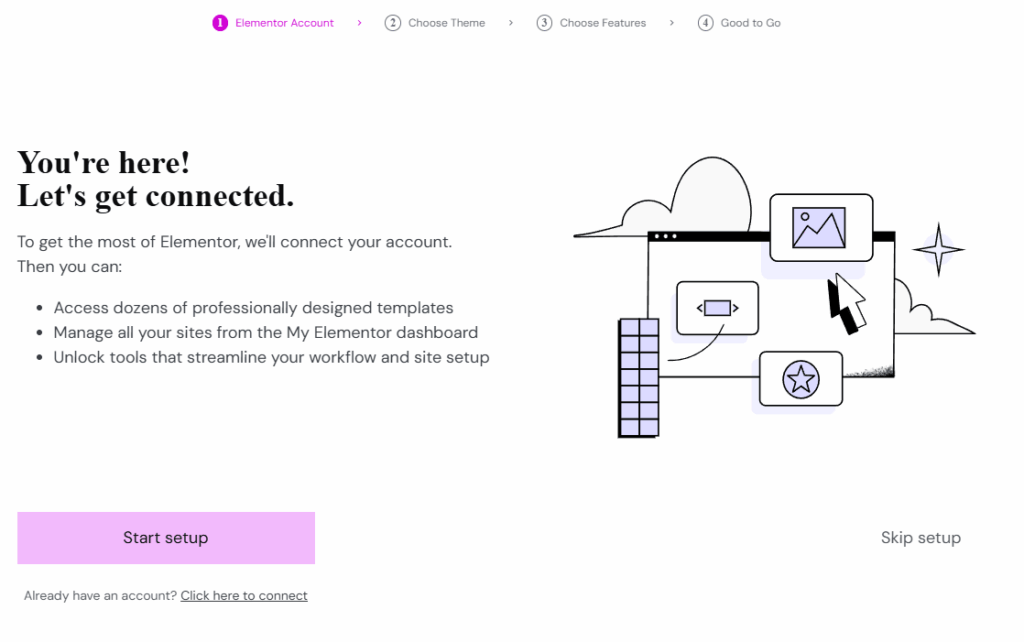Click the step 4 number circle
The height and width of the screenshot is (642, 1024).
[706, 23]
